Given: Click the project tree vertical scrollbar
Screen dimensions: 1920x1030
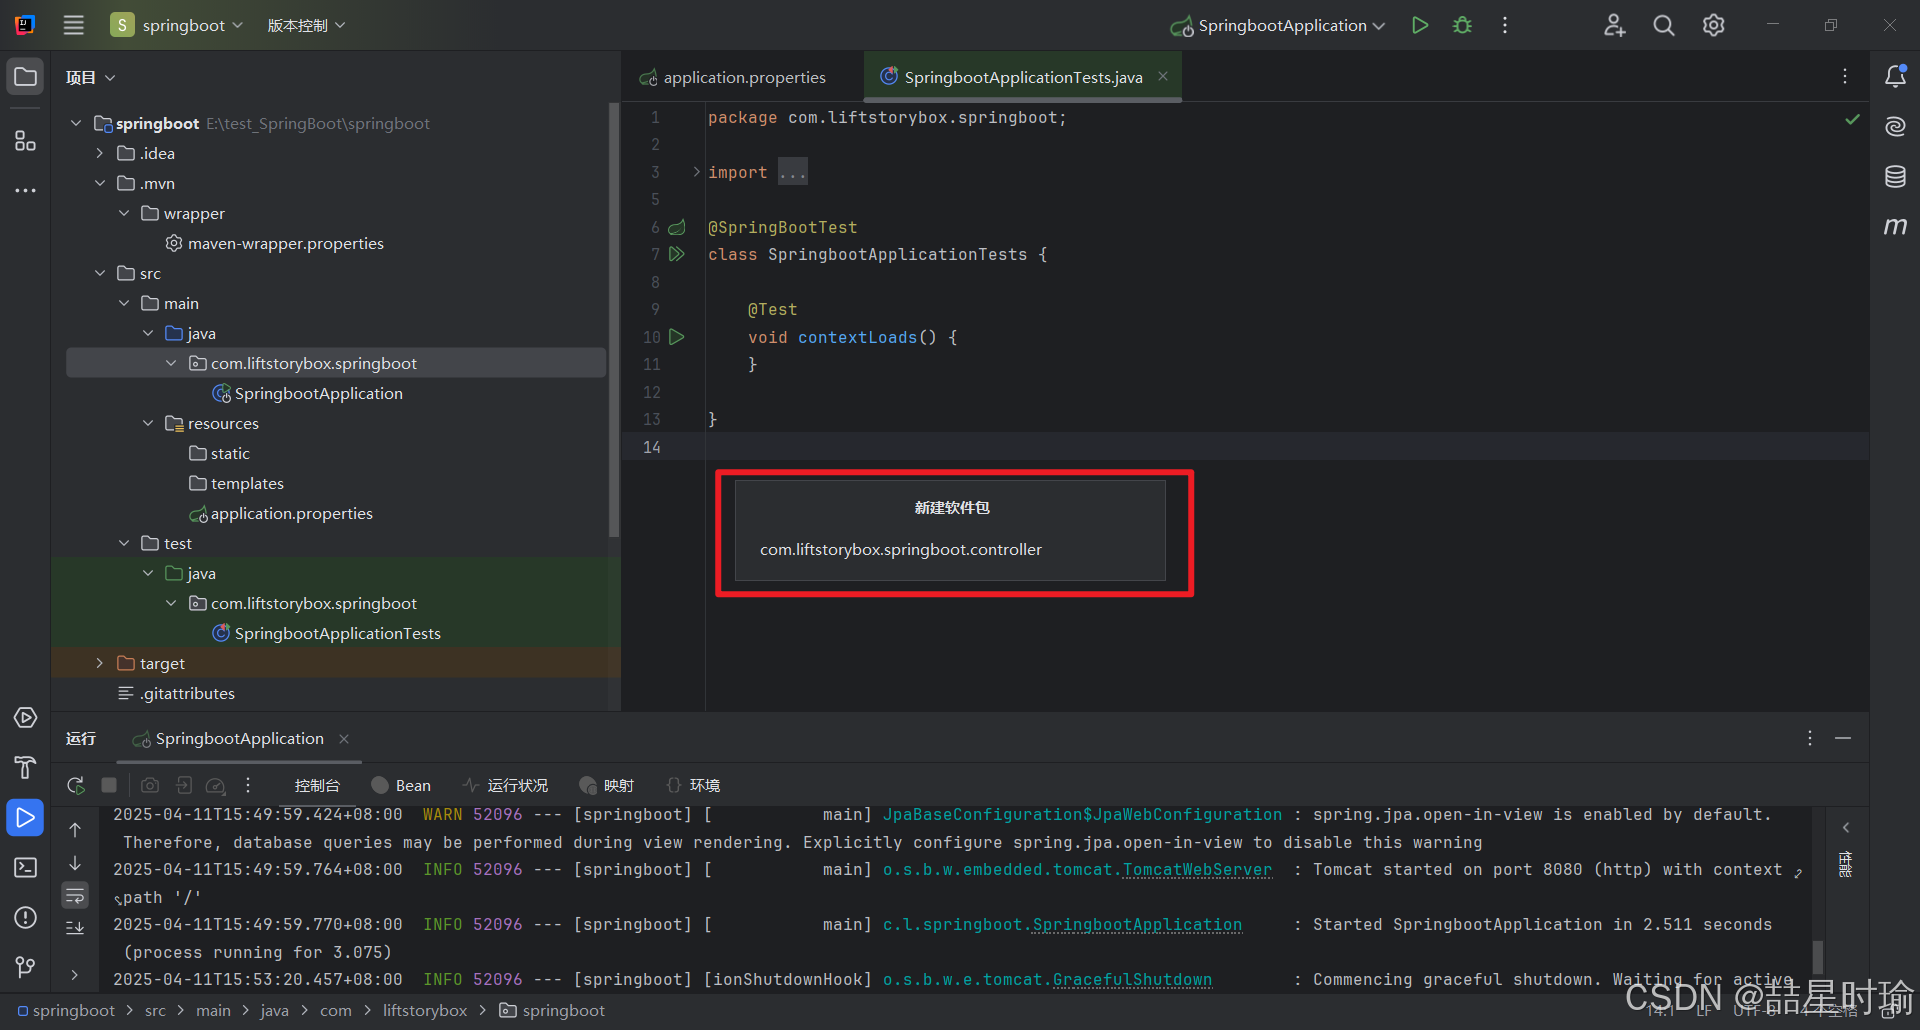Looking at the screenshot, I should coord(613,320).
